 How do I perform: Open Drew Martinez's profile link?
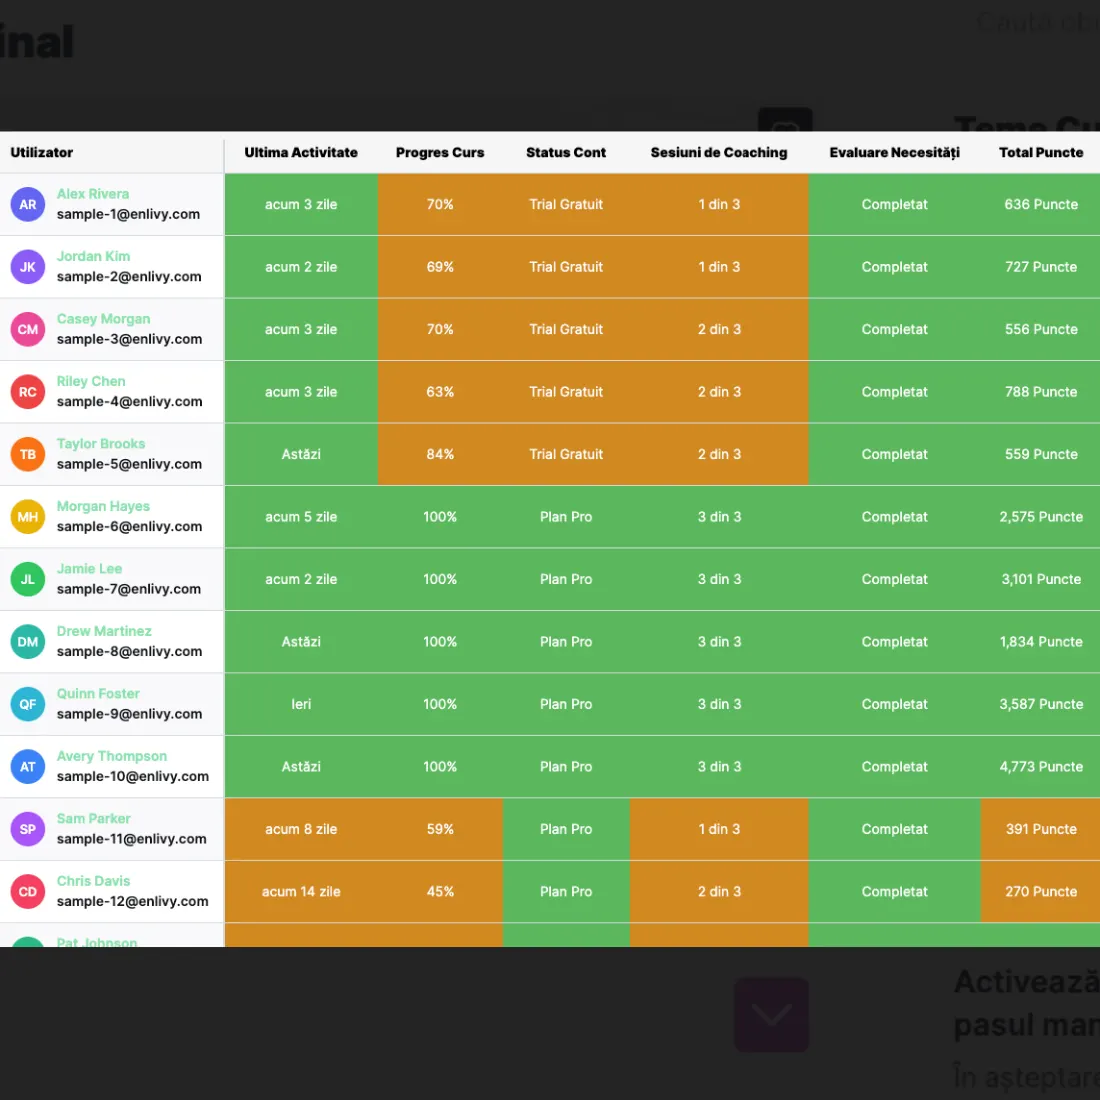(104, 631)
